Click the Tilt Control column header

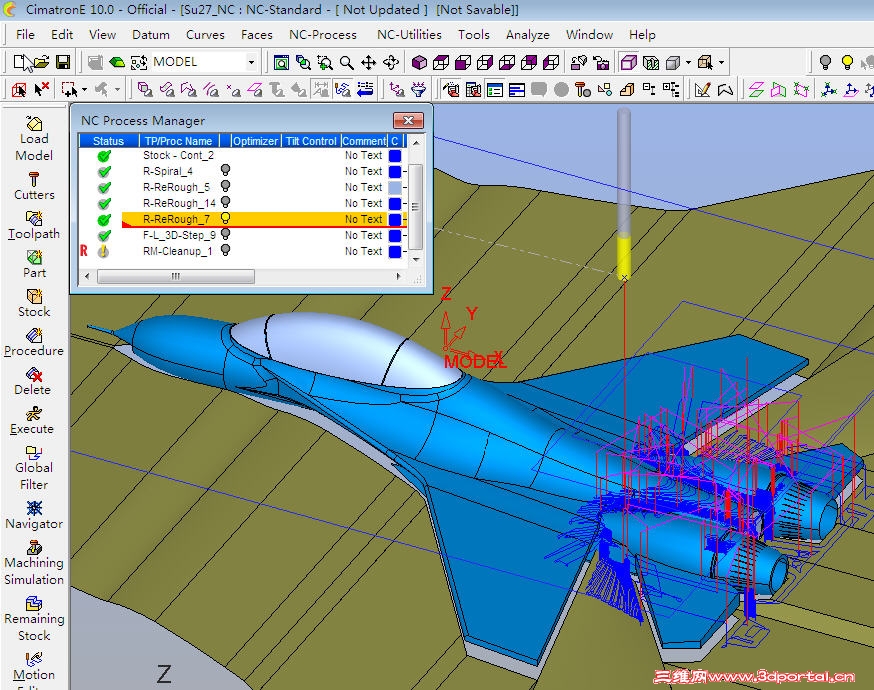click(311, 141)
